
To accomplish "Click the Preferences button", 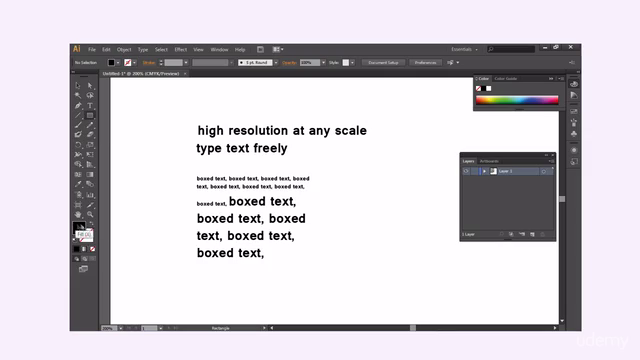I will pyautogui.click(x=425, y=62).
